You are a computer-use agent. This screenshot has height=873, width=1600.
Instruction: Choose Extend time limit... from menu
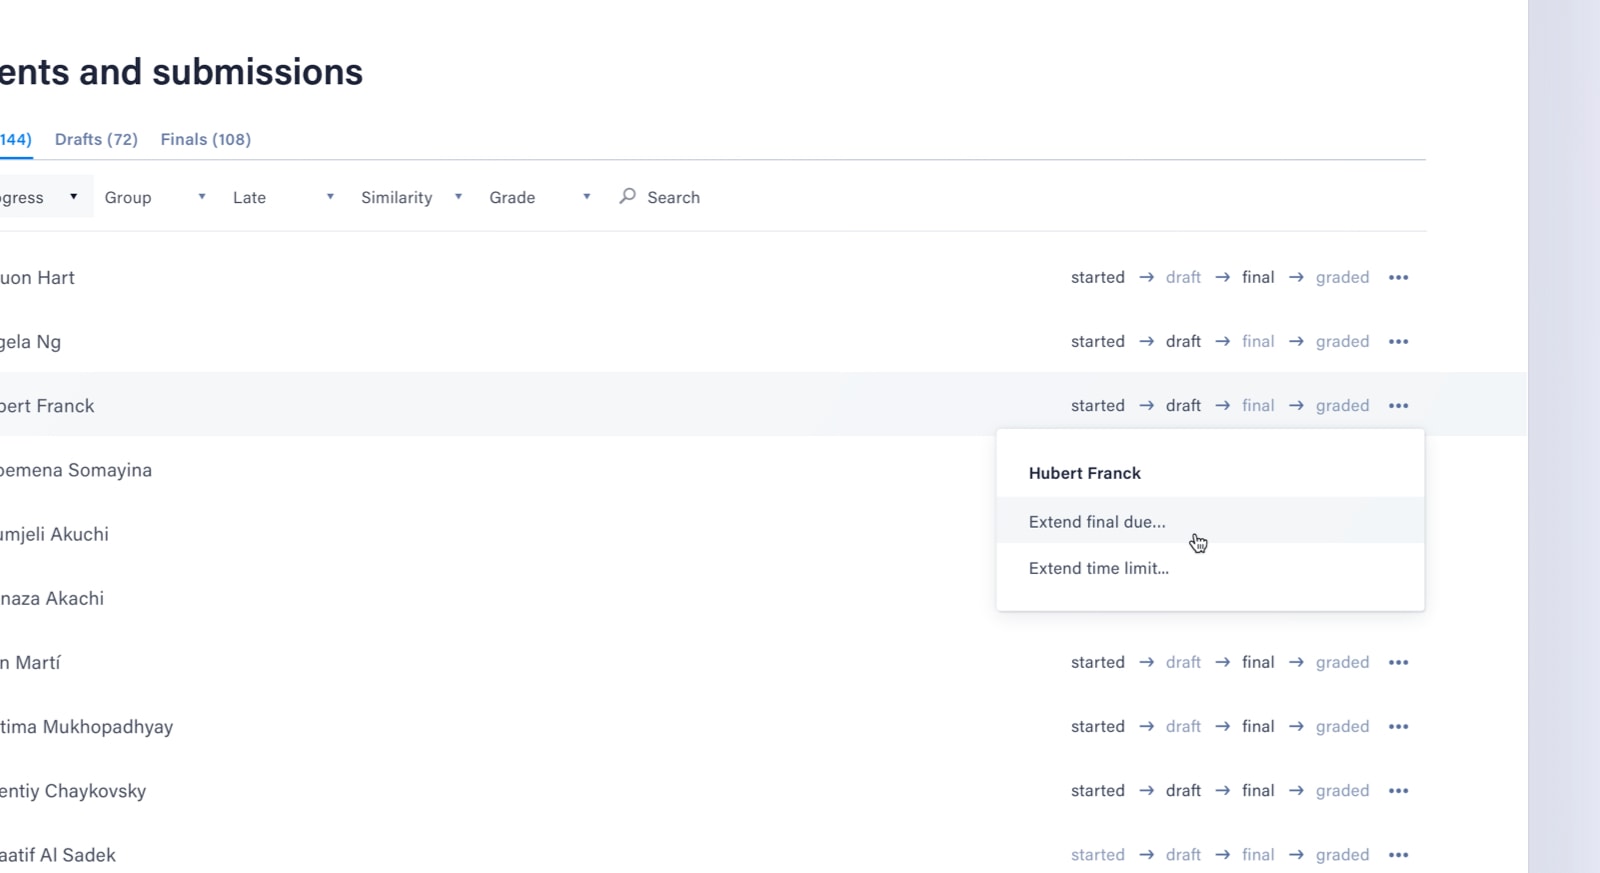coord(1098,568)
